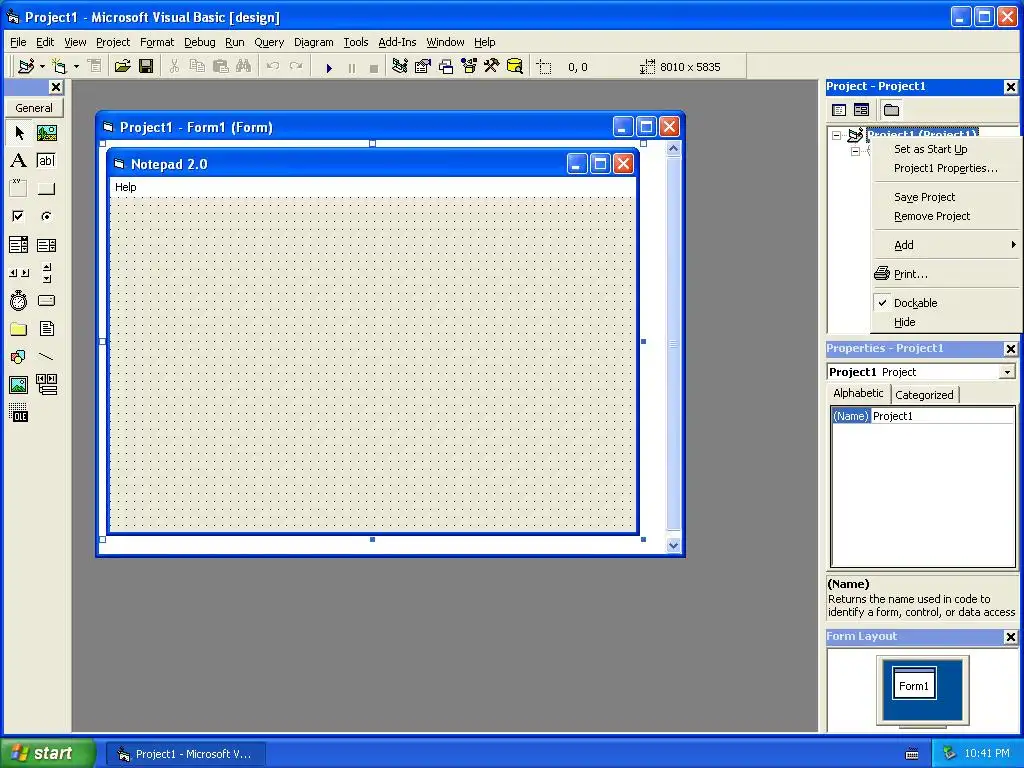Screen dimensions: 1024x768
Task: Collapse the Project1 tree node
Action: click(x=837, y=135)
